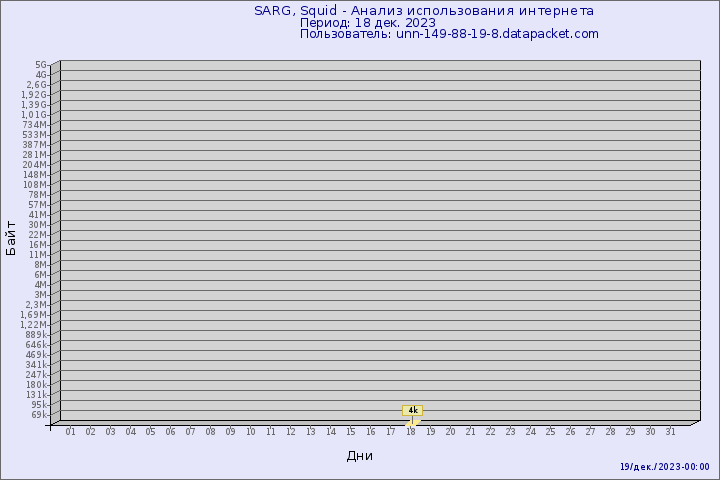The width and height of the screenshot is (720, 480).
Task: Click y-axis label 30M
Action: 38,225
